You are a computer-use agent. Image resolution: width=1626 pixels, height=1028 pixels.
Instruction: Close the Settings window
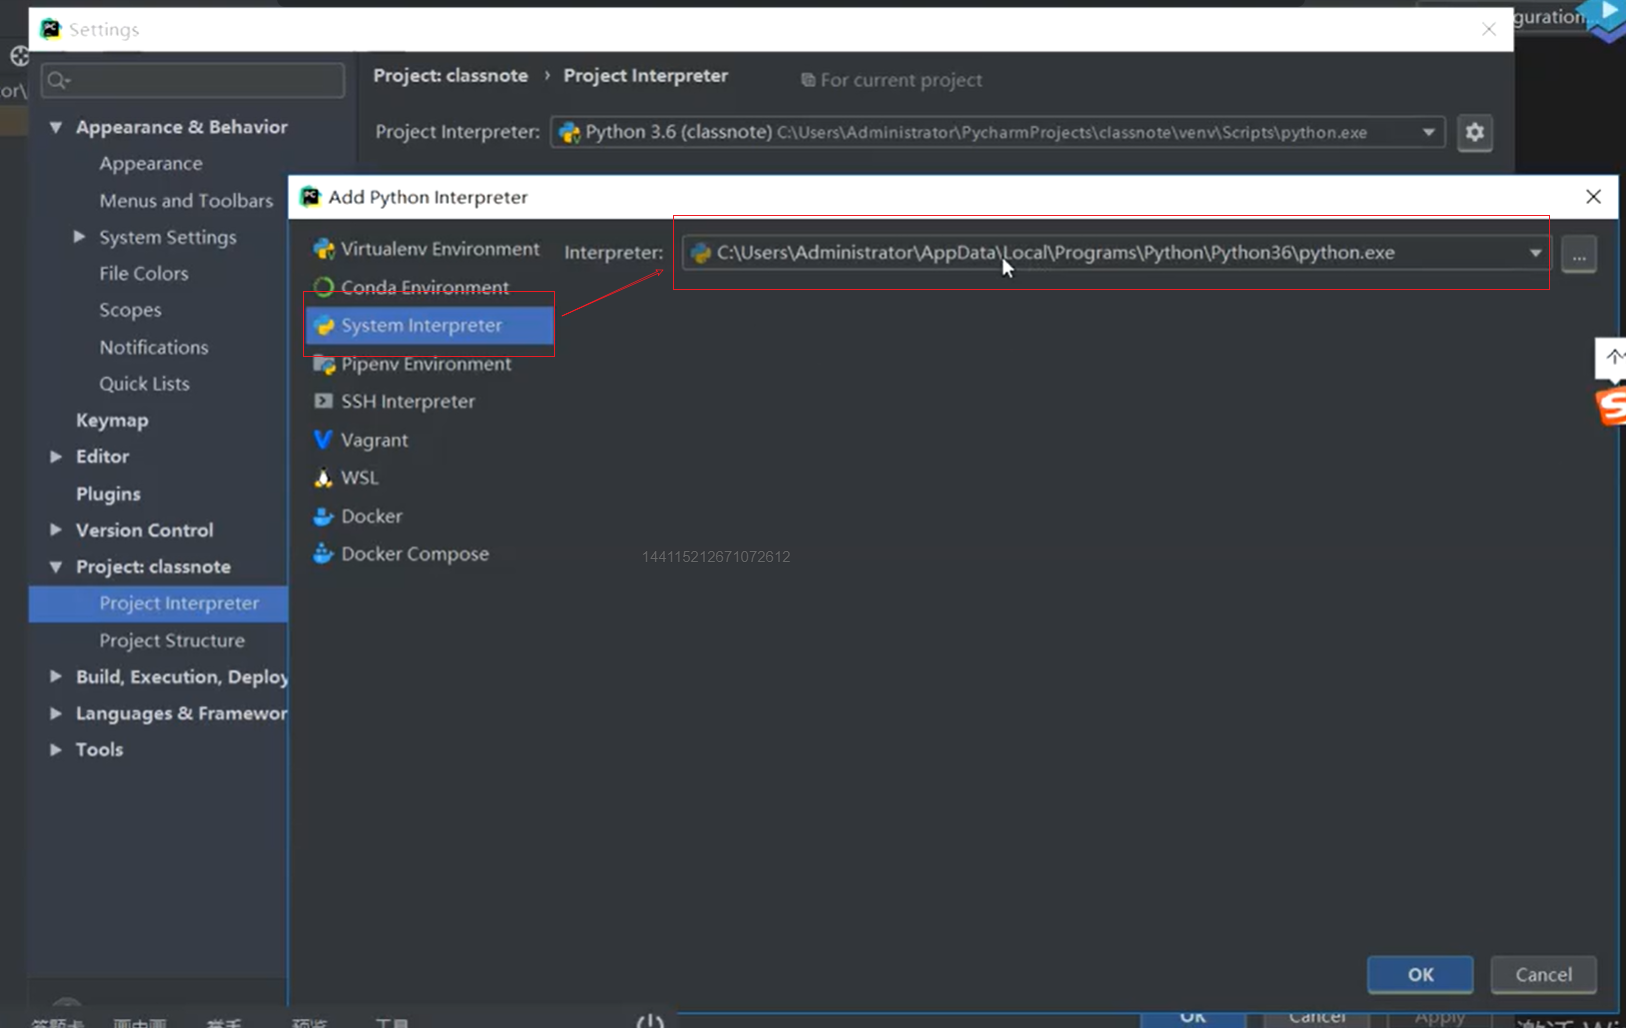tap(1489, 29)
